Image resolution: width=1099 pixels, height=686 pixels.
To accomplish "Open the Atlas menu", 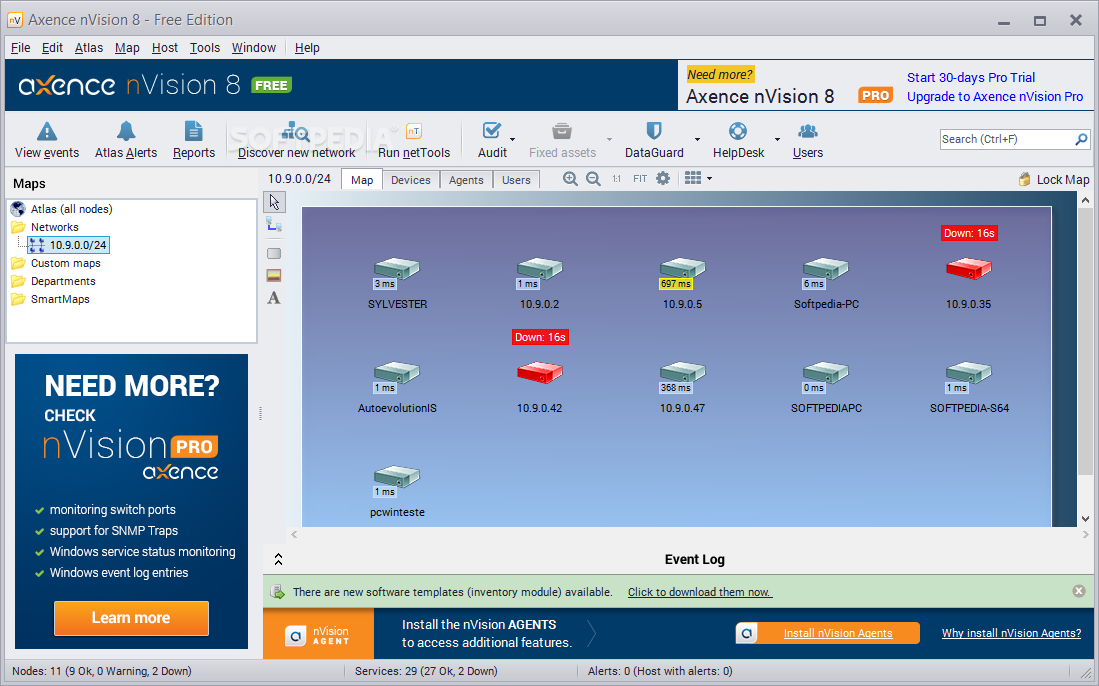I will click(89, 48).
